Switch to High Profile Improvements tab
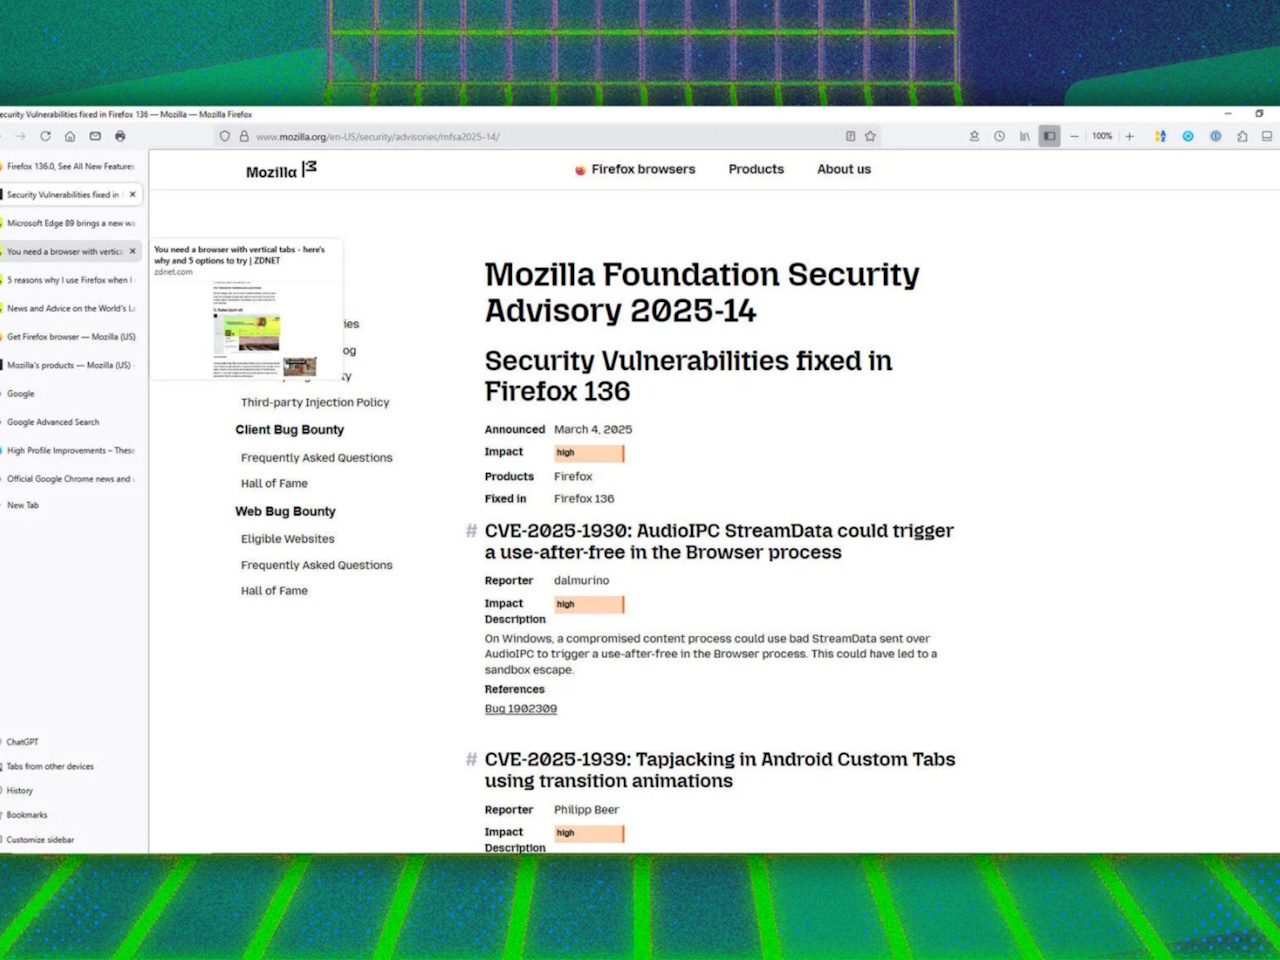Image resolution: width=1280 pixels, height=960 pixels. (x=71, y=451)
